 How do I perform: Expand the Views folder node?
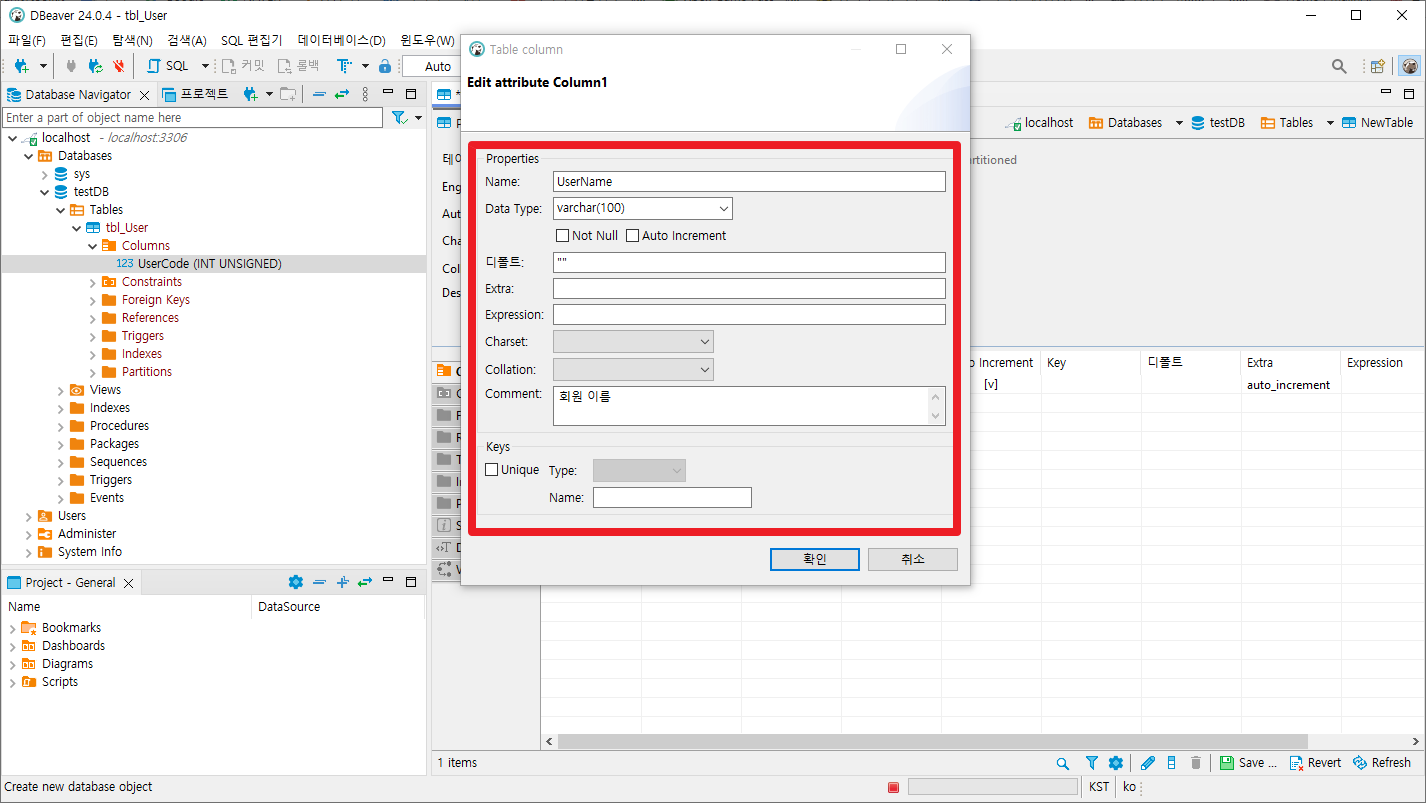pyautogui.click(x=61, y=390)
